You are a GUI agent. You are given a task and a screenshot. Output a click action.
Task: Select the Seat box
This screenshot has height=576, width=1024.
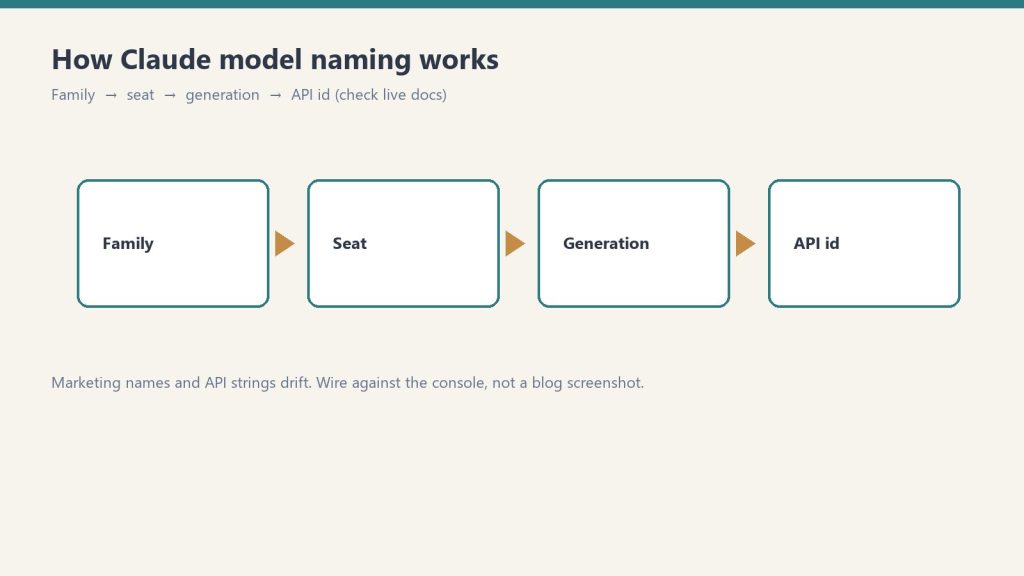click(404, 244)
